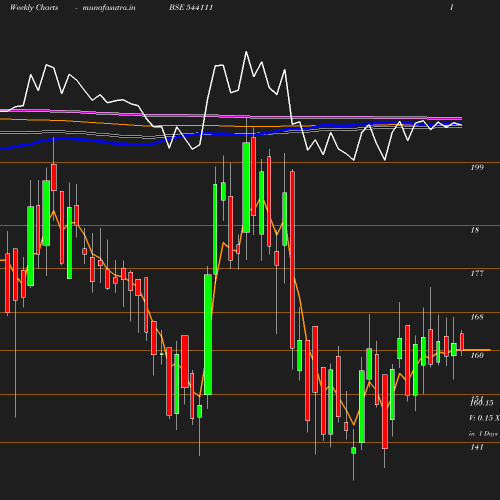Click the 177 price level label
Viewport: 500px width, 500px height.
[x=477, y=273]
